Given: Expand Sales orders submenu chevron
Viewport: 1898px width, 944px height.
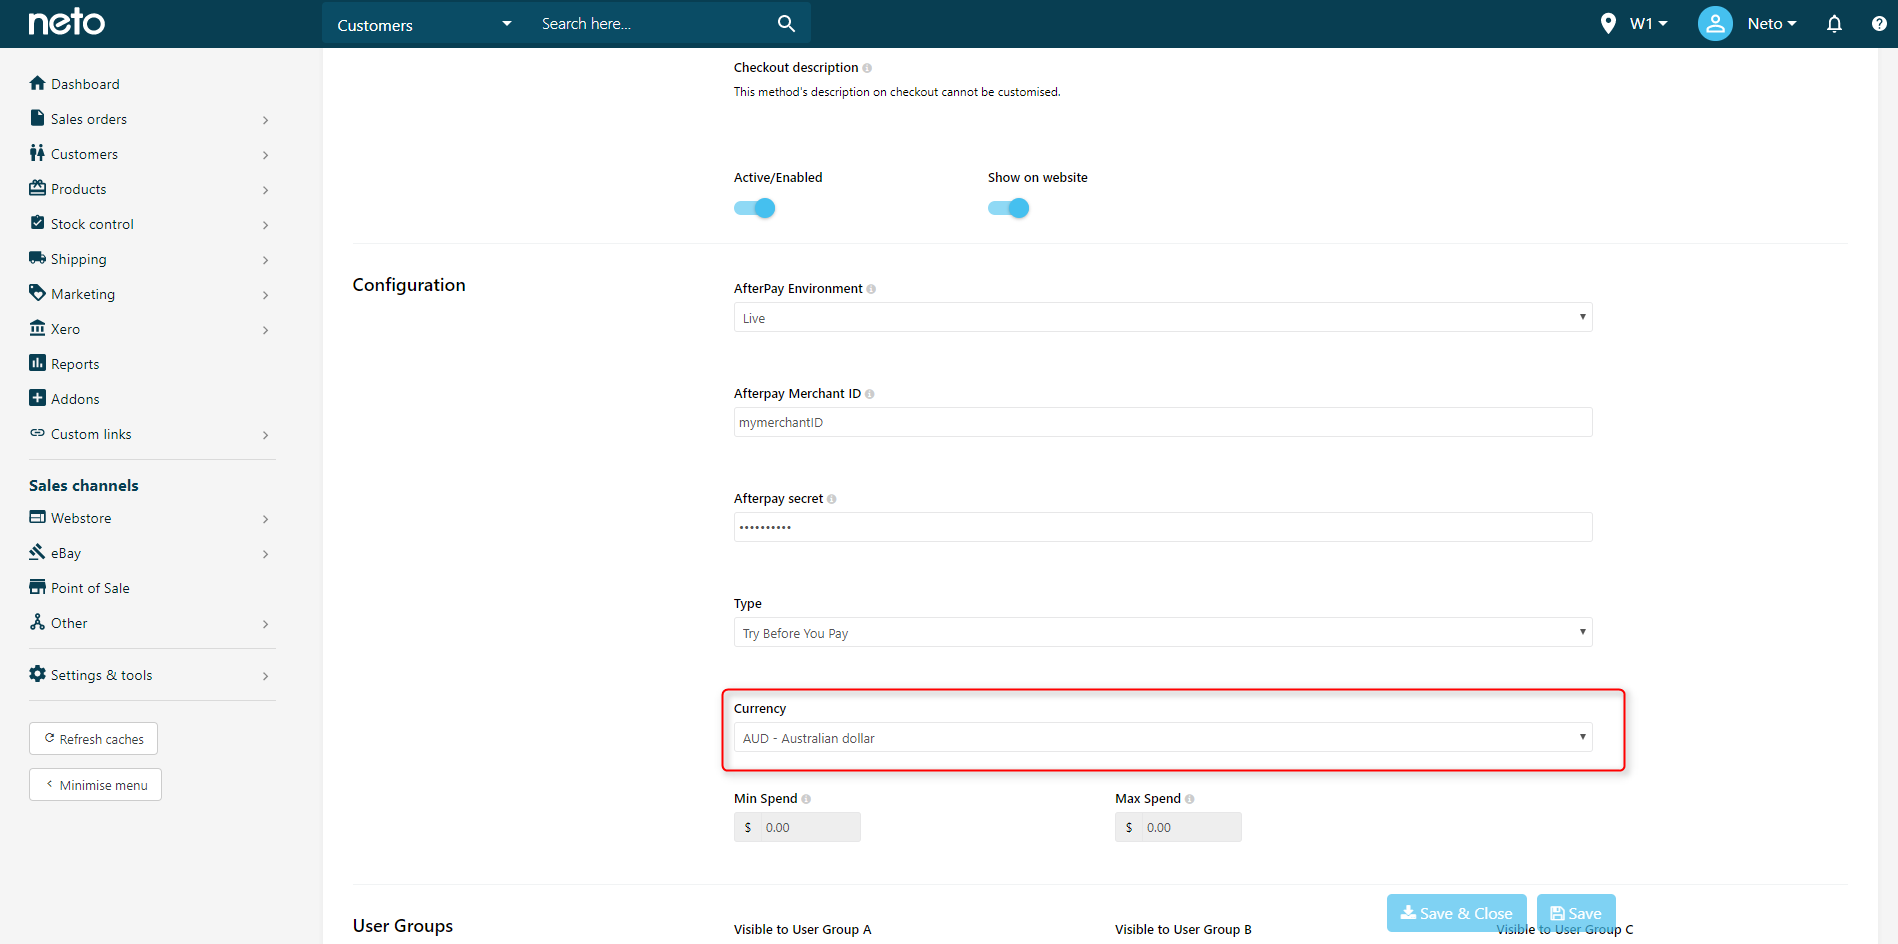Looking at the screenshot, I should [265, 120].
